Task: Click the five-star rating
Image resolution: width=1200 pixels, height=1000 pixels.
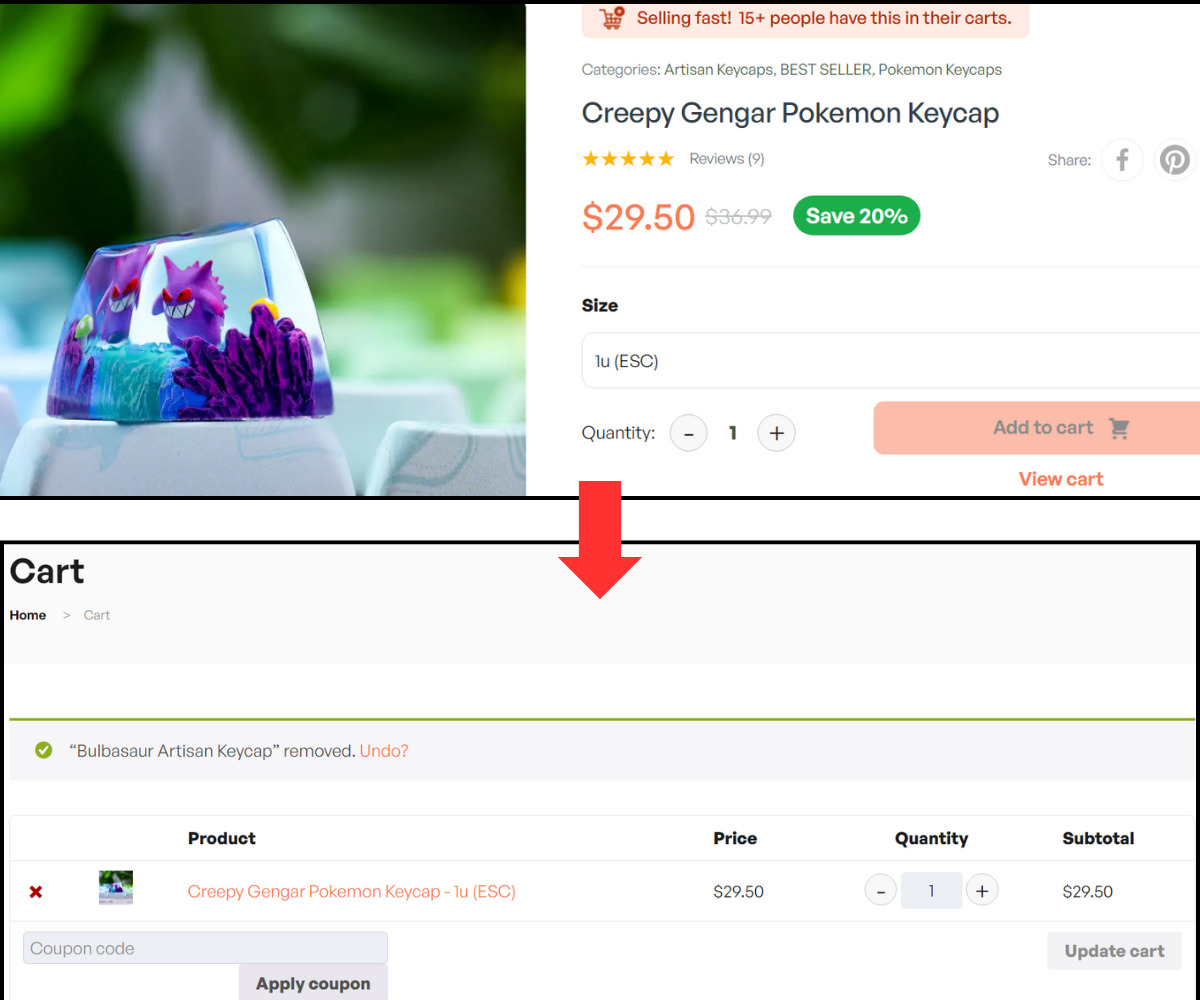Action: click(628, 159)
